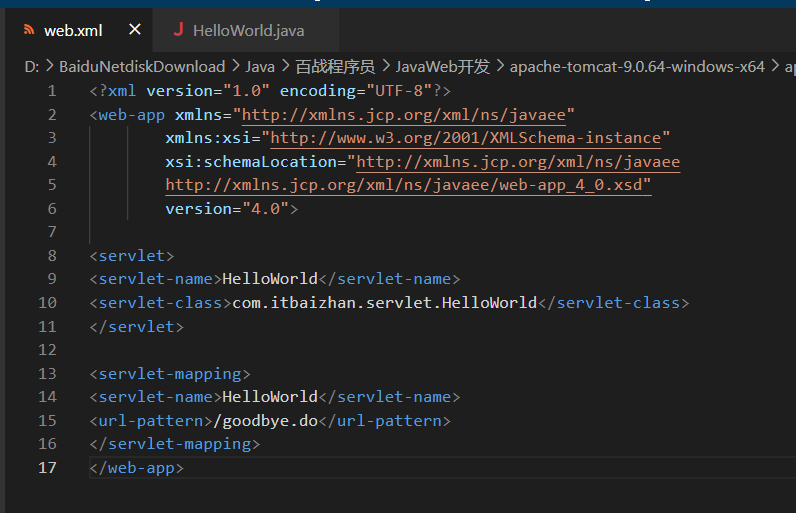The width and height of the screenshot is (796, 513).
Task: Click com.itbaizhan.servlet.HelloWorld class name
Action: pyautogui.click(x=384, y=303)
